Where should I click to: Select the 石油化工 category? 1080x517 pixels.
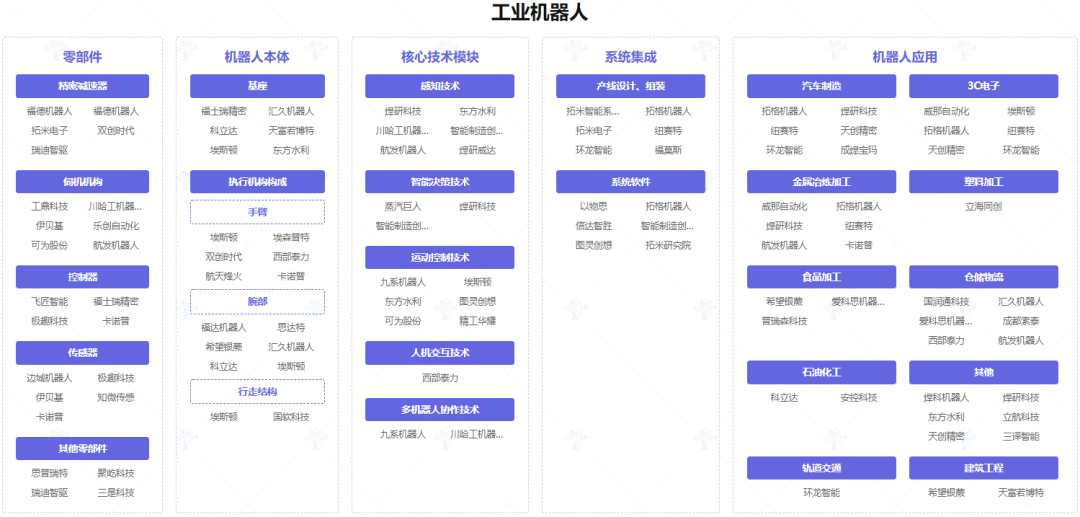click(821, 372)
